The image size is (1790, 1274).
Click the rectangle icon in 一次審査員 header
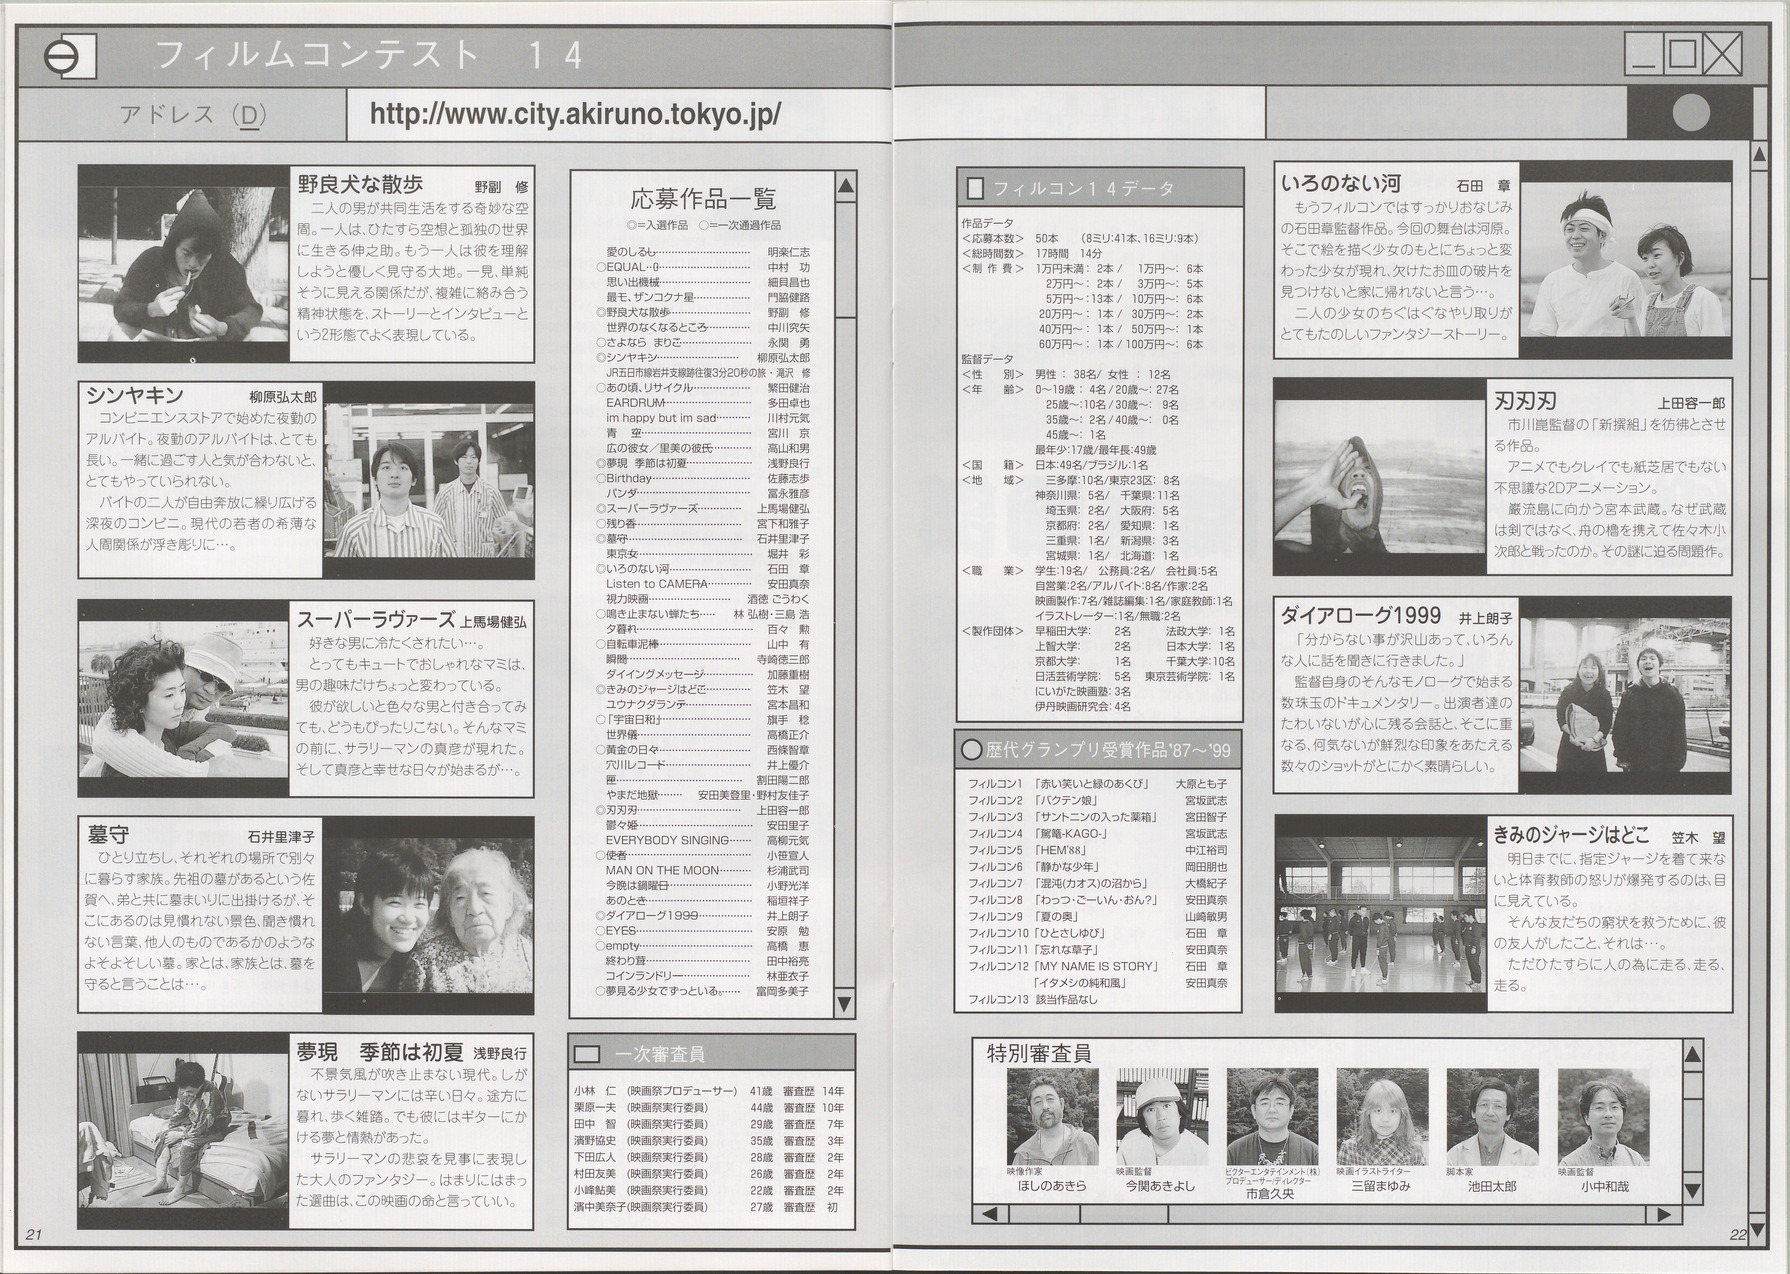(586, 1054)
